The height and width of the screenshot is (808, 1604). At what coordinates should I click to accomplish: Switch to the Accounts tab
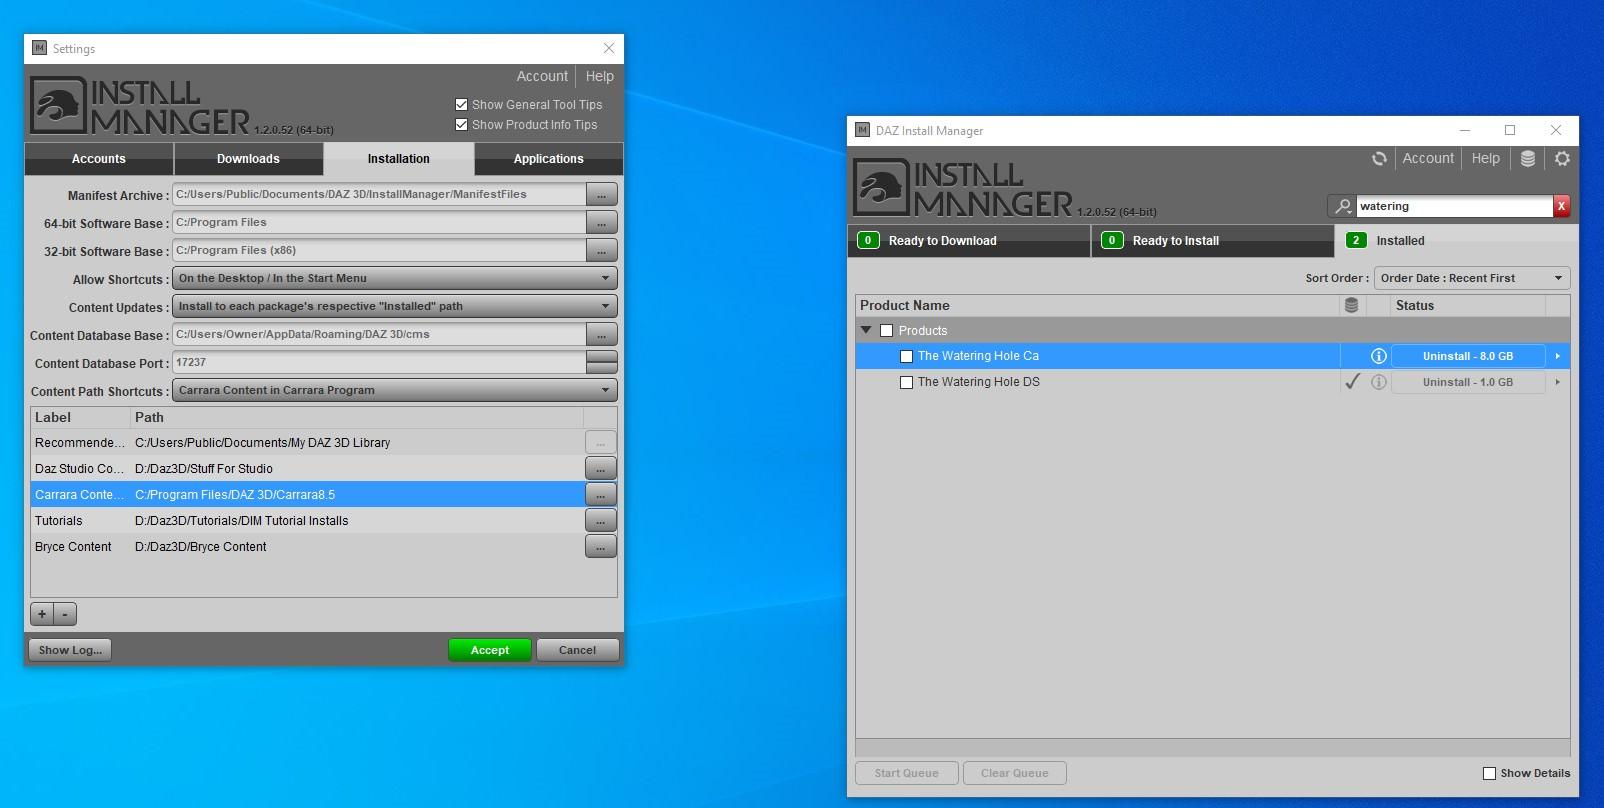click(99, 159)
